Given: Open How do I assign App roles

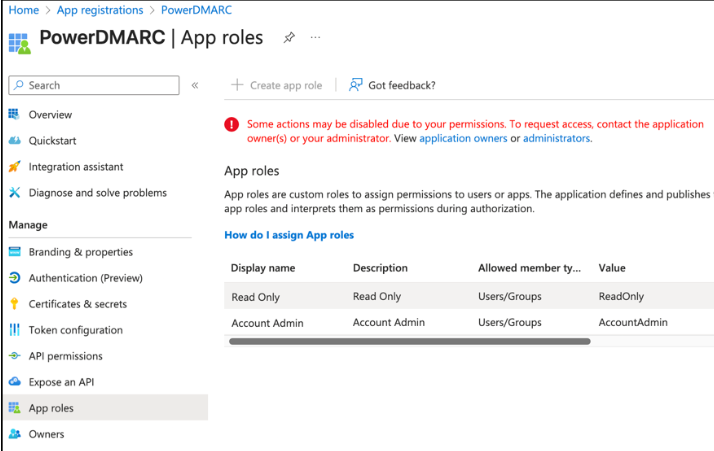Looking at the screenshot, I should tap(289, 235).
